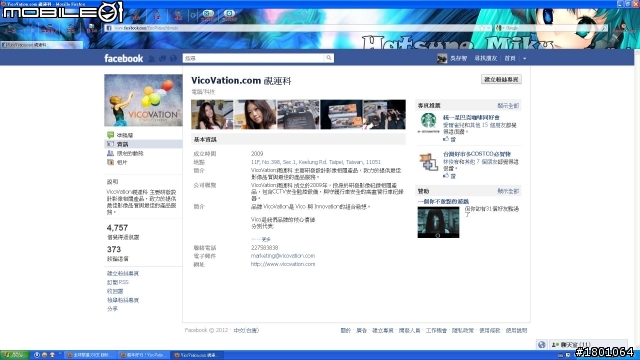
Task: Open the user profile picture in header
Action: click(442, 58)
